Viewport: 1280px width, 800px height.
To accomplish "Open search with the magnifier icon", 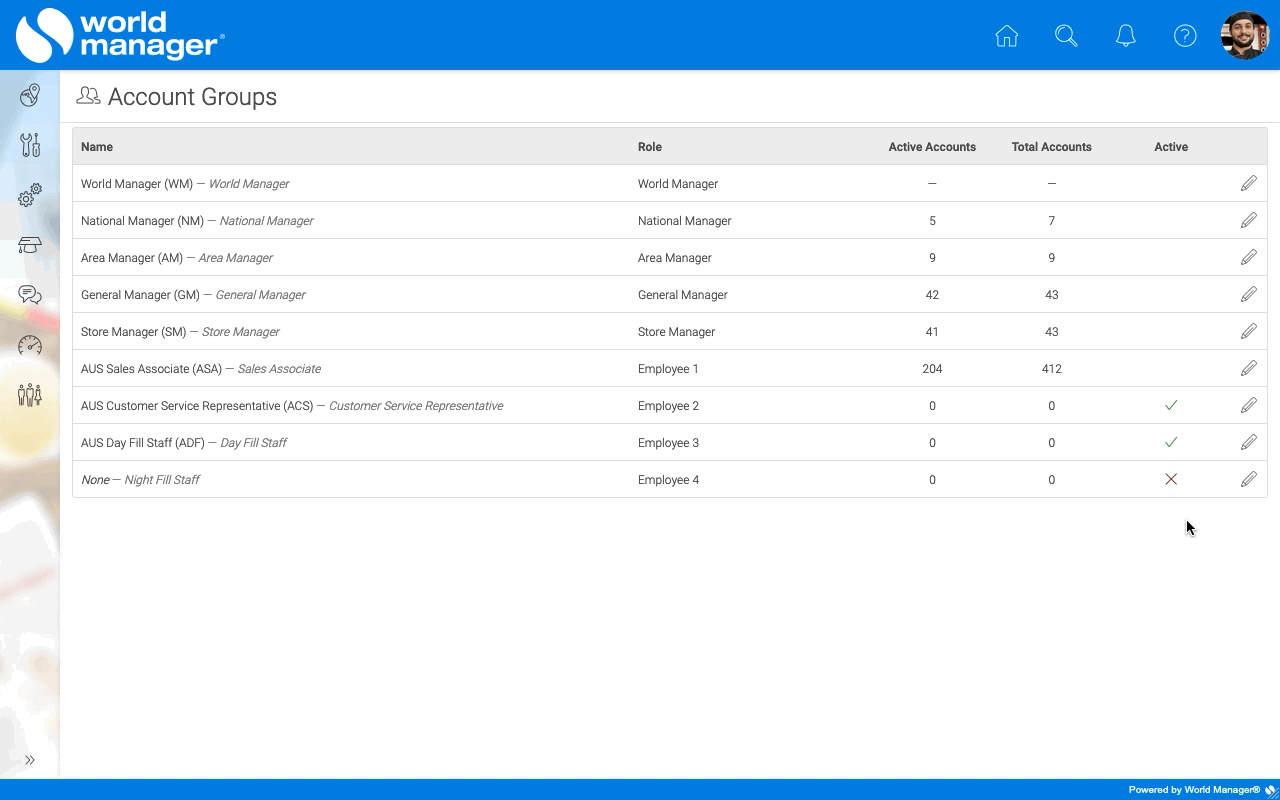I will coord(1066,36).
